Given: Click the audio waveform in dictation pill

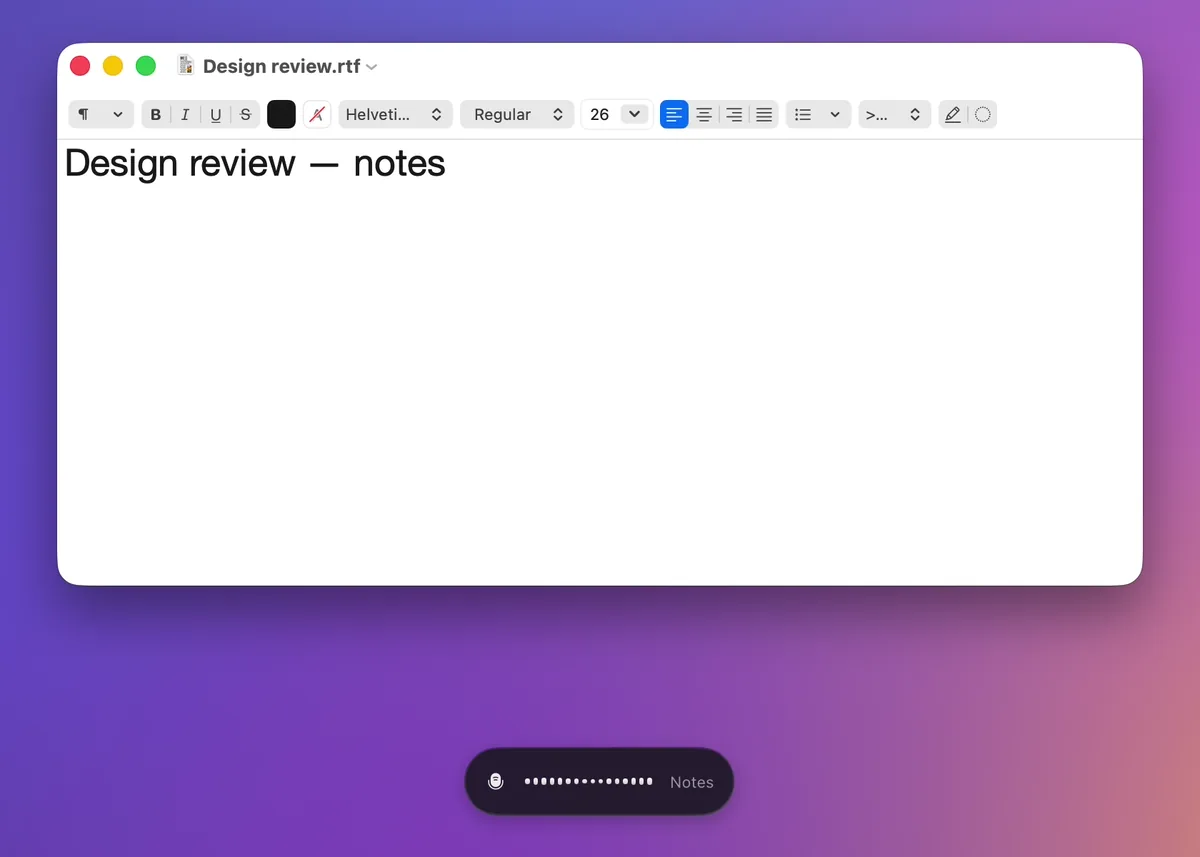Looking at the screenshot, I should click(589, 782).
